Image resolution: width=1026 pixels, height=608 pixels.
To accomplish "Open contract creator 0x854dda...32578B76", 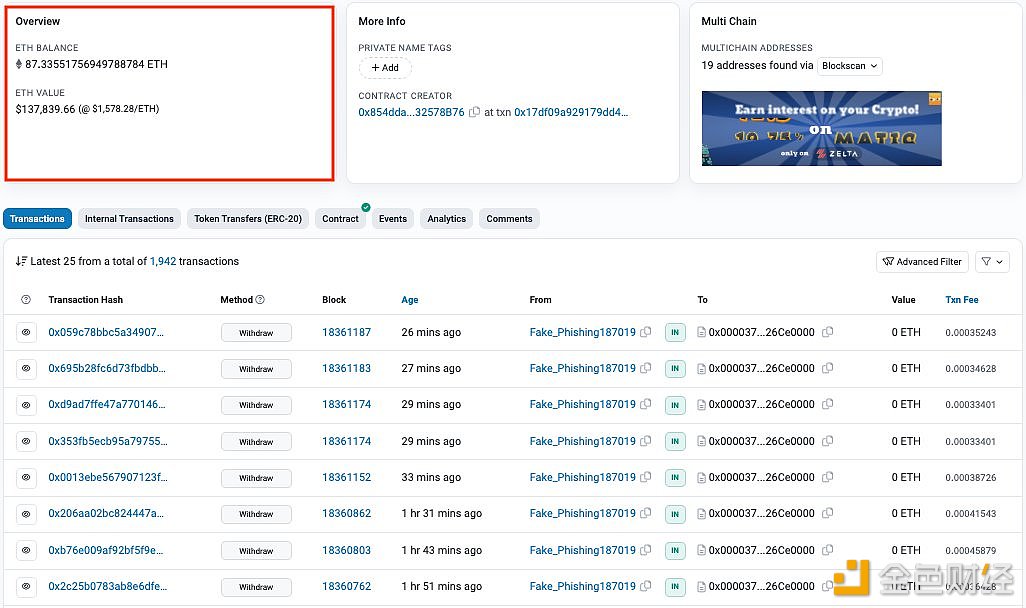I will tap(411, 113).
